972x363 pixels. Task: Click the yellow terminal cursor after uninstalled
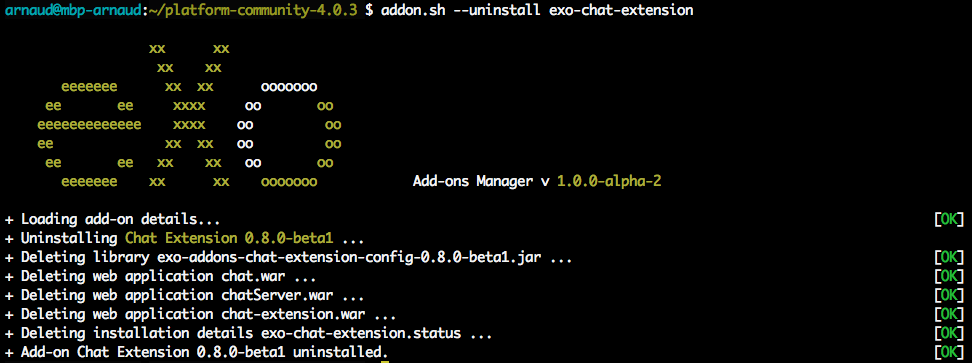(384, 358)
